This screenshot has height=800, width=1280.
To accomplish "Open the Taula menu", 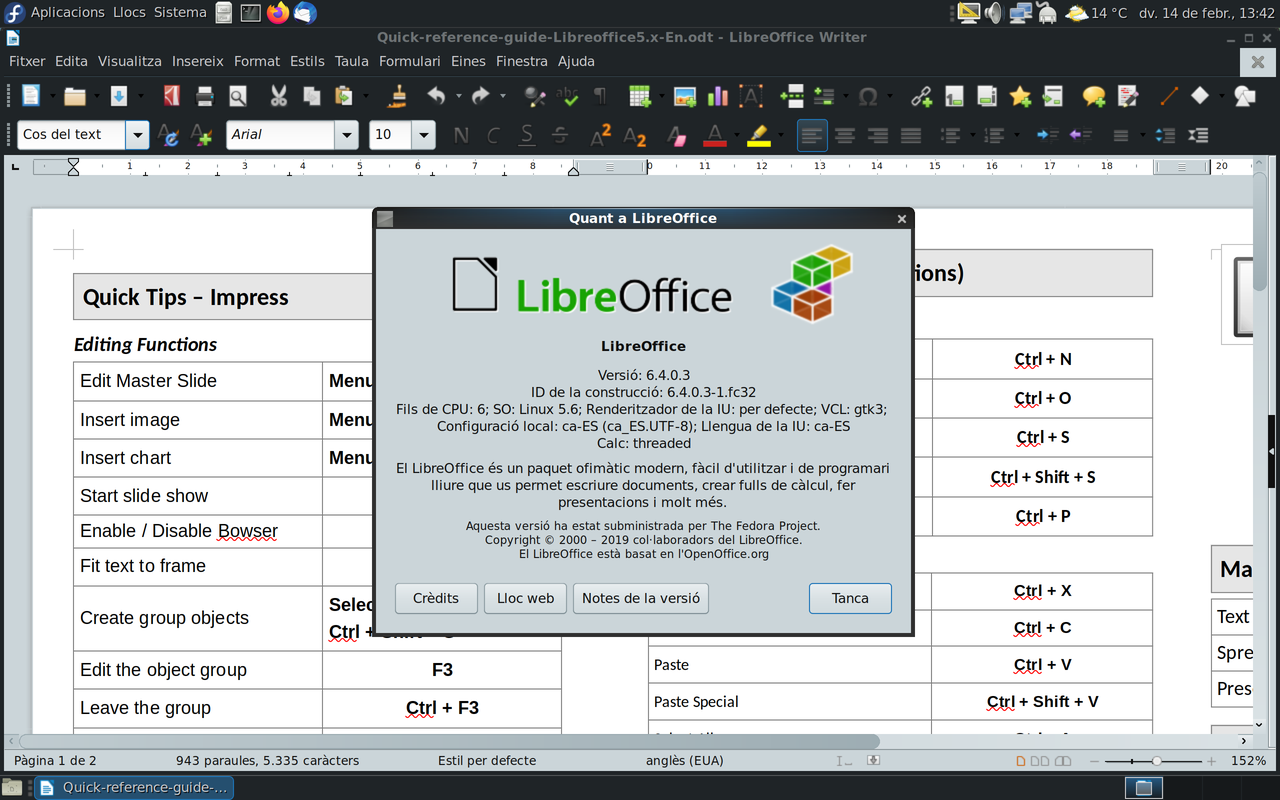I will tap(352, 61).
